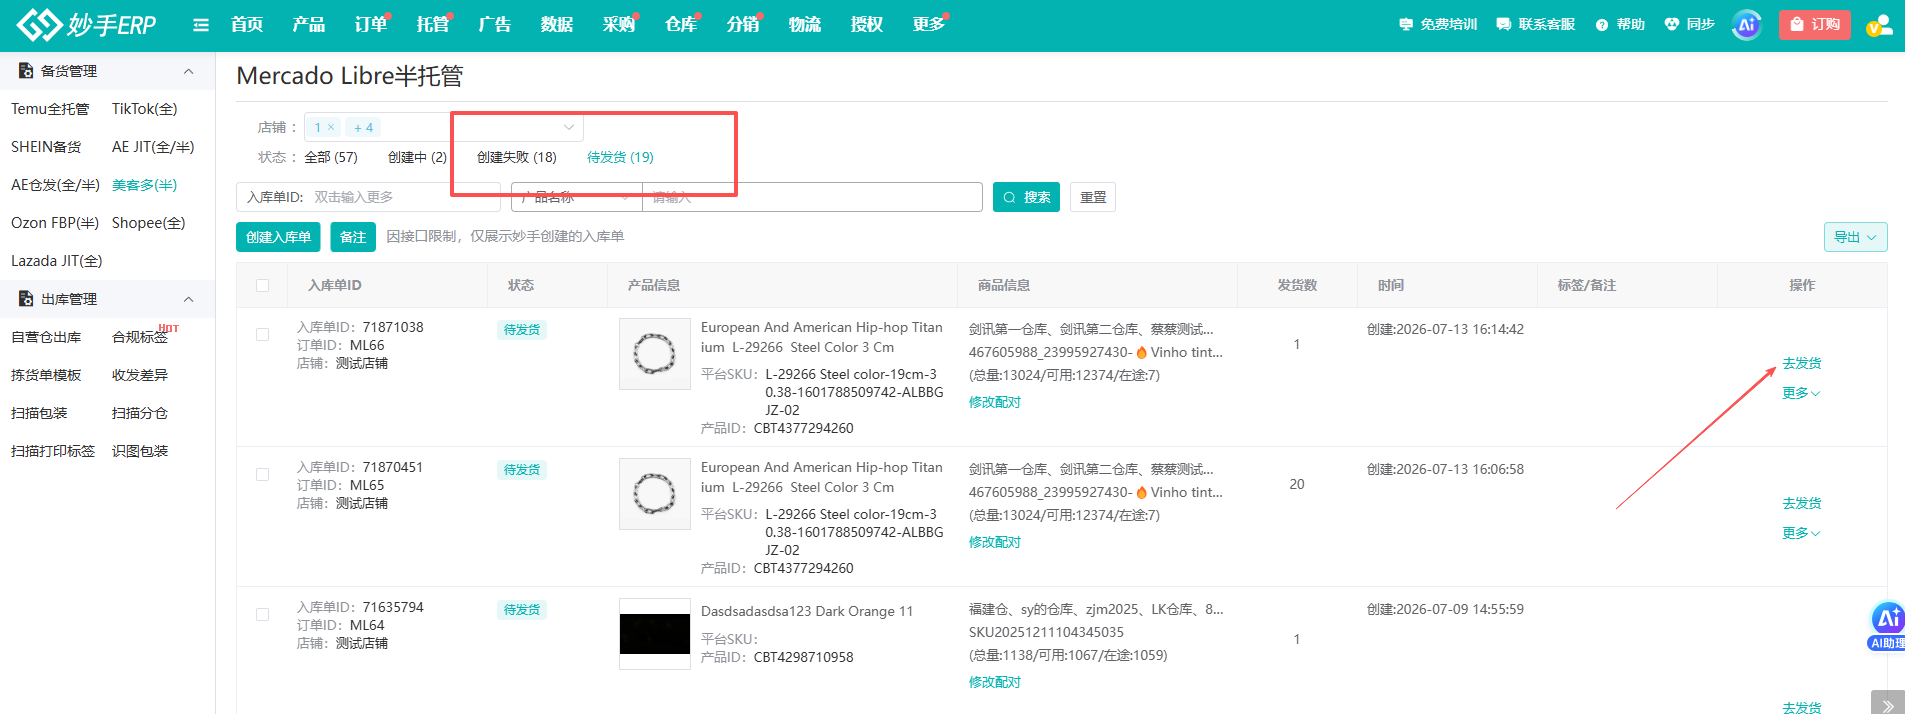Open the 帮助 question mark icon

[x=1602, y=24]
